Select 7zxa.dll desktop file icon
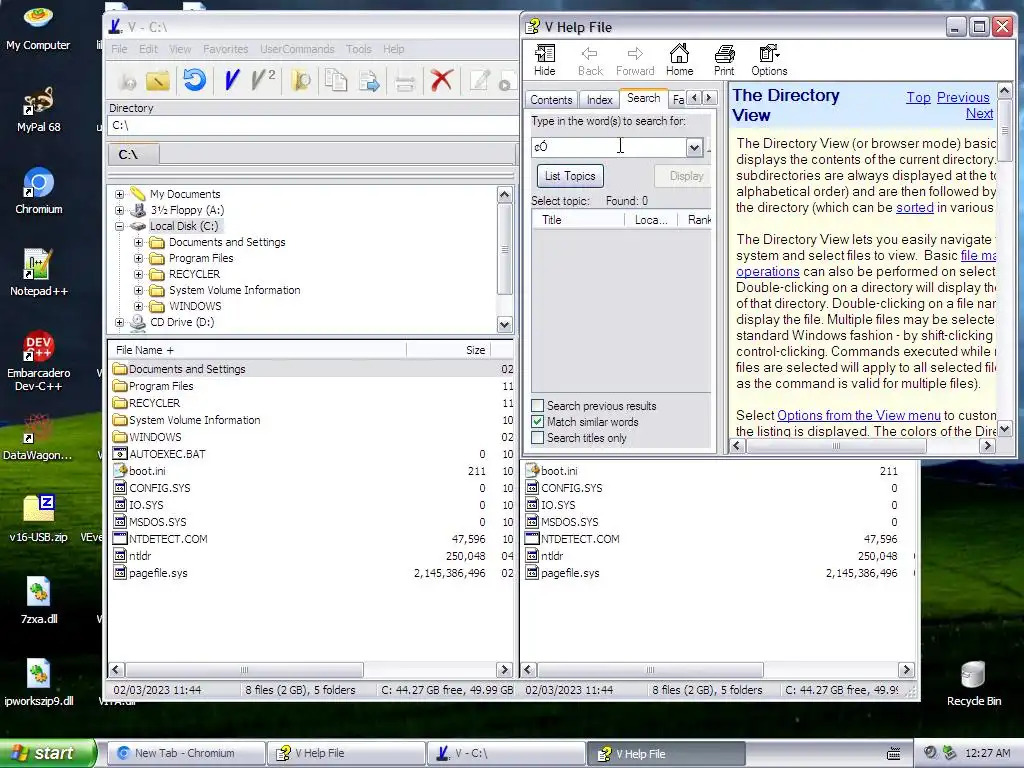 [39, 600]
